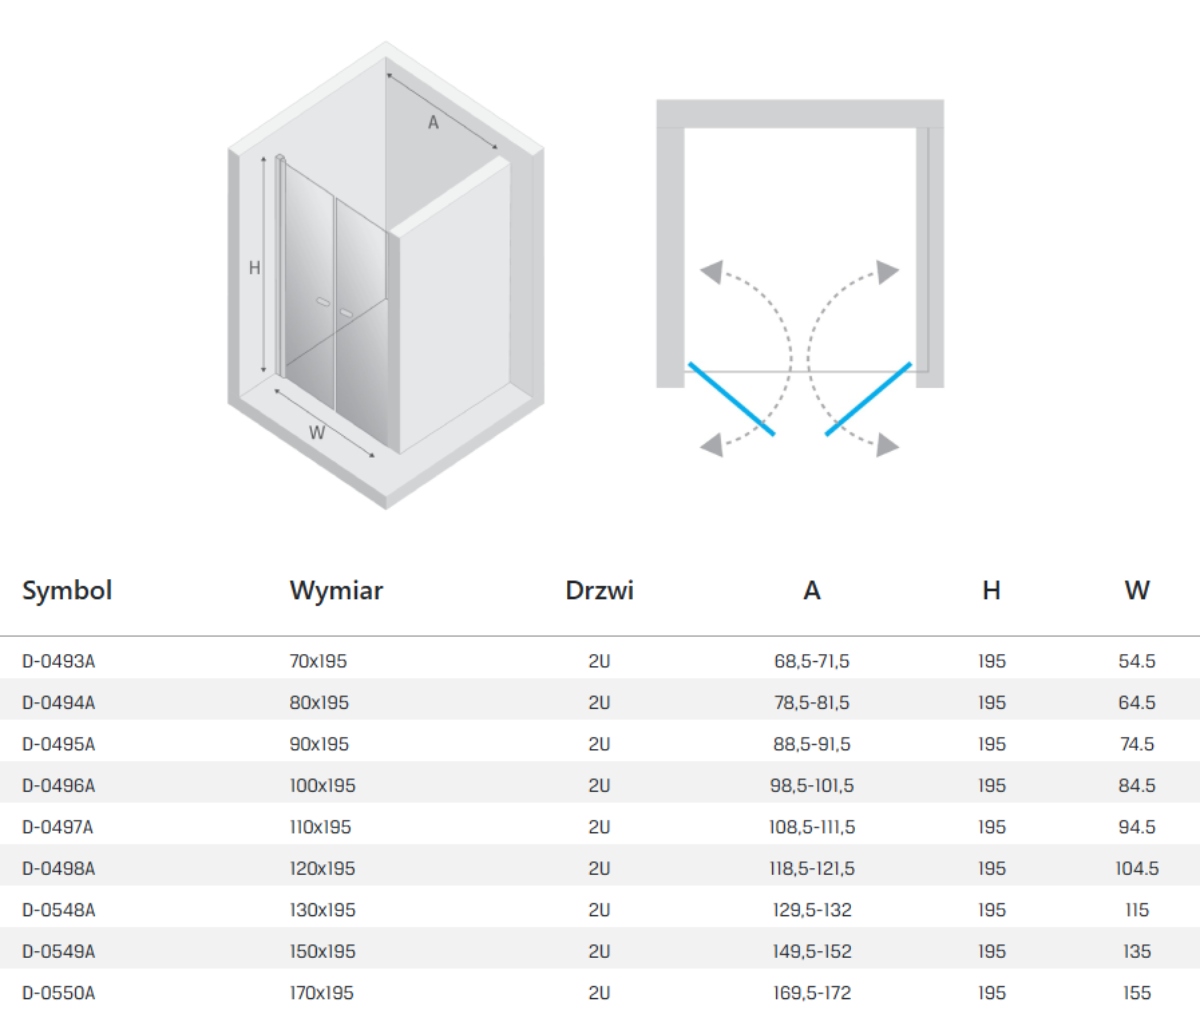This screenshot has width=1200, height=1018.
Task: Select the Wymiar column header
Action: (336, 590)
